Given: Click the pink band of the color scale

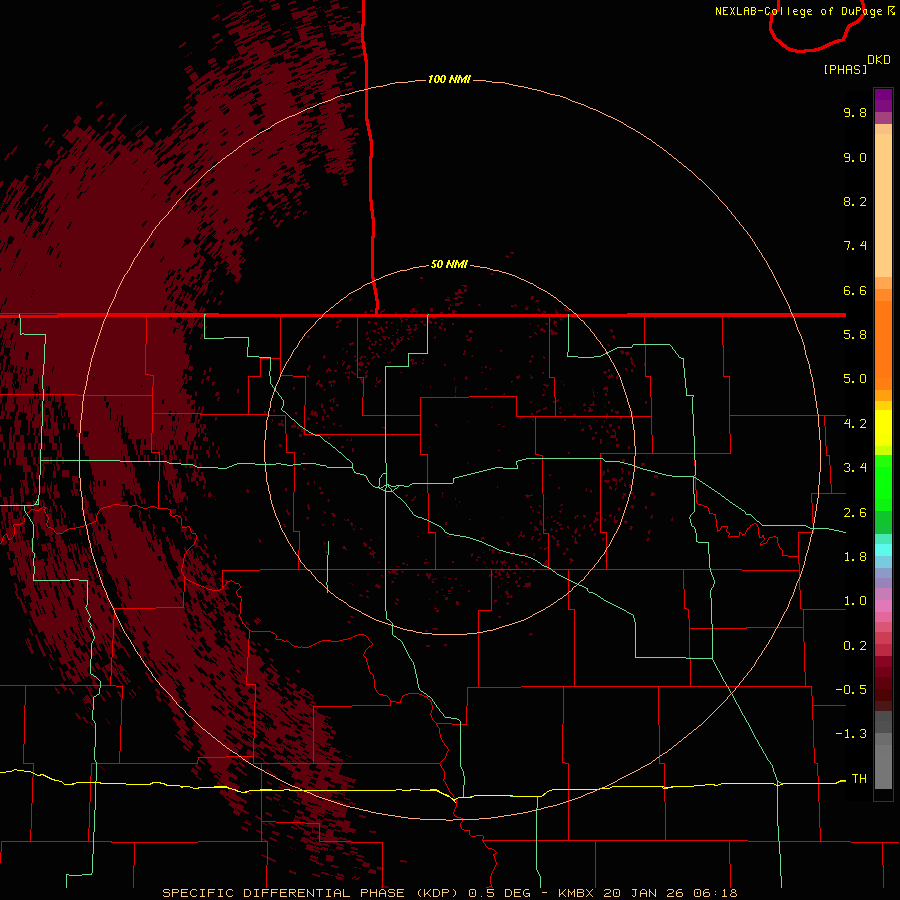Looking at the screenshot, I should point(883,606).
